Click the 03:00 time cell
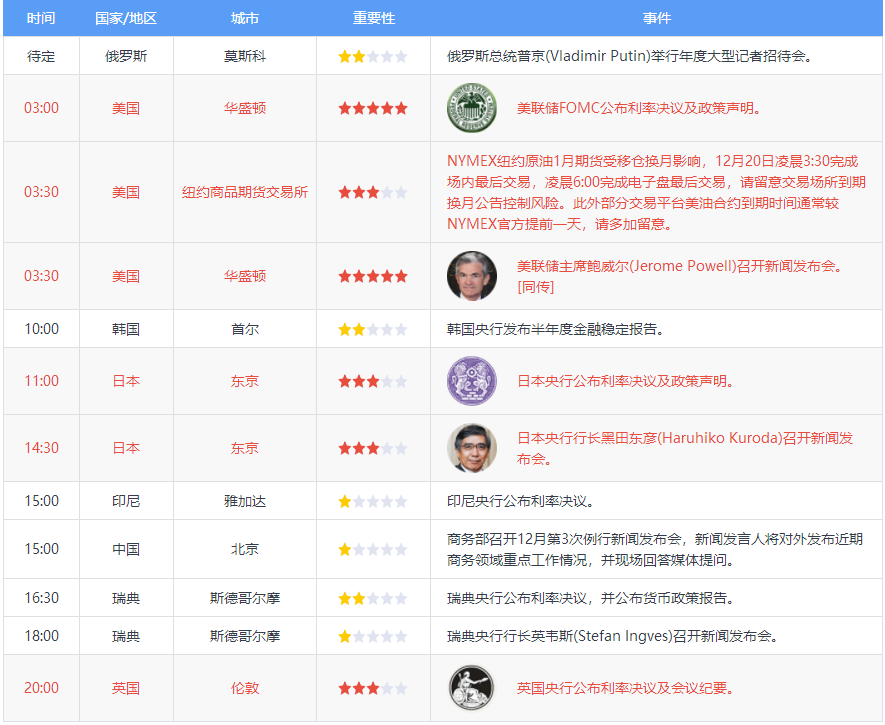The image size is (885, 725). click(x=41, y=108)
